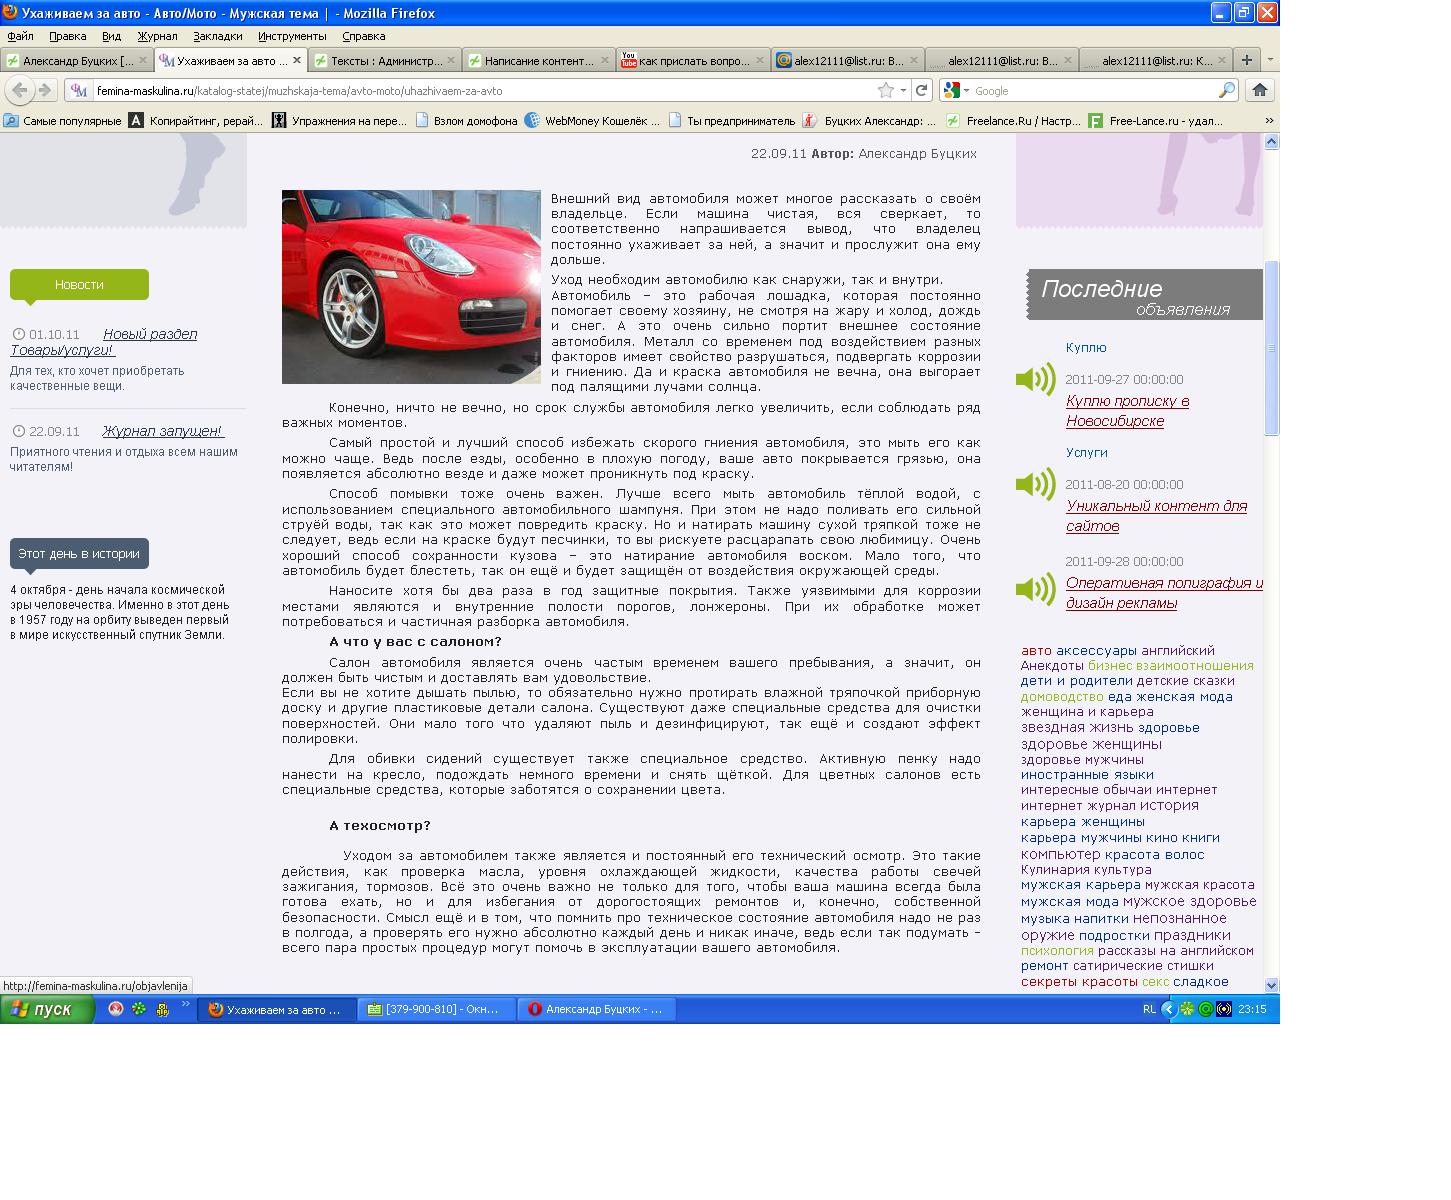The image size is (1451, 1200).
Task: Click the speaker icon beside 'Уникальный контент'
Action: (x=1035, y=484)
